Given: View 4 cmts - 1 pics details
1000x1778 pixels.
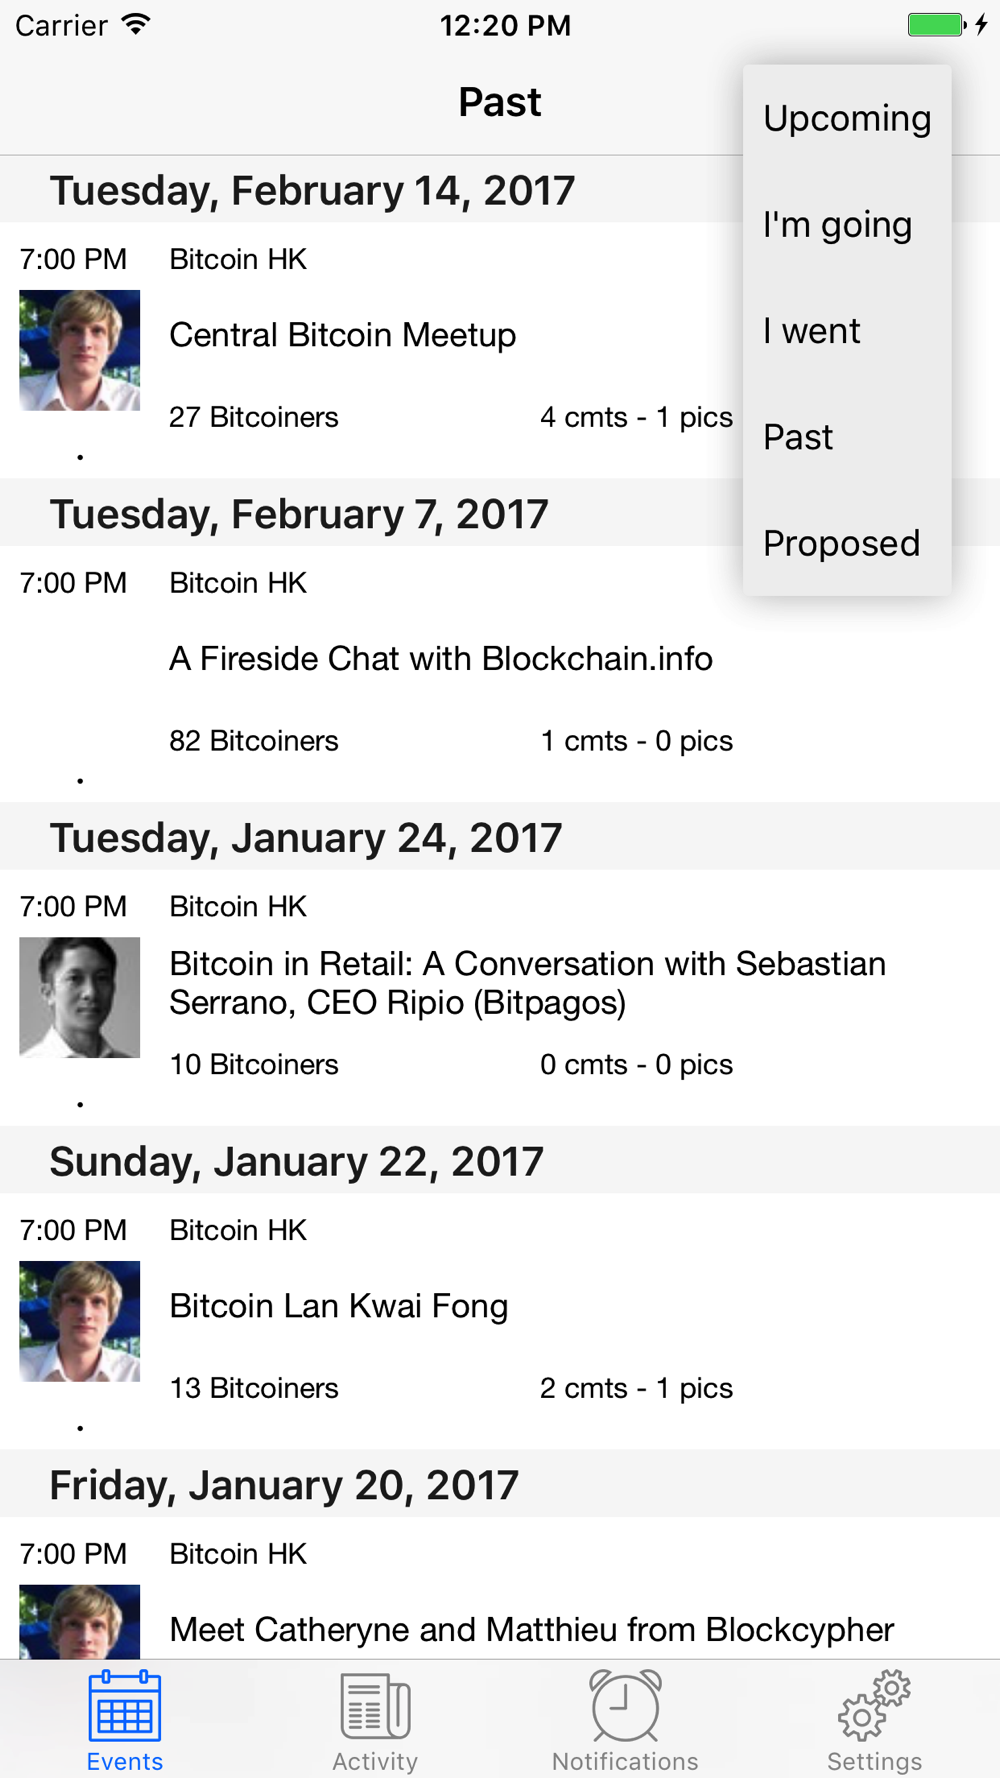Looking at the screenshot, I should (636, 417).
